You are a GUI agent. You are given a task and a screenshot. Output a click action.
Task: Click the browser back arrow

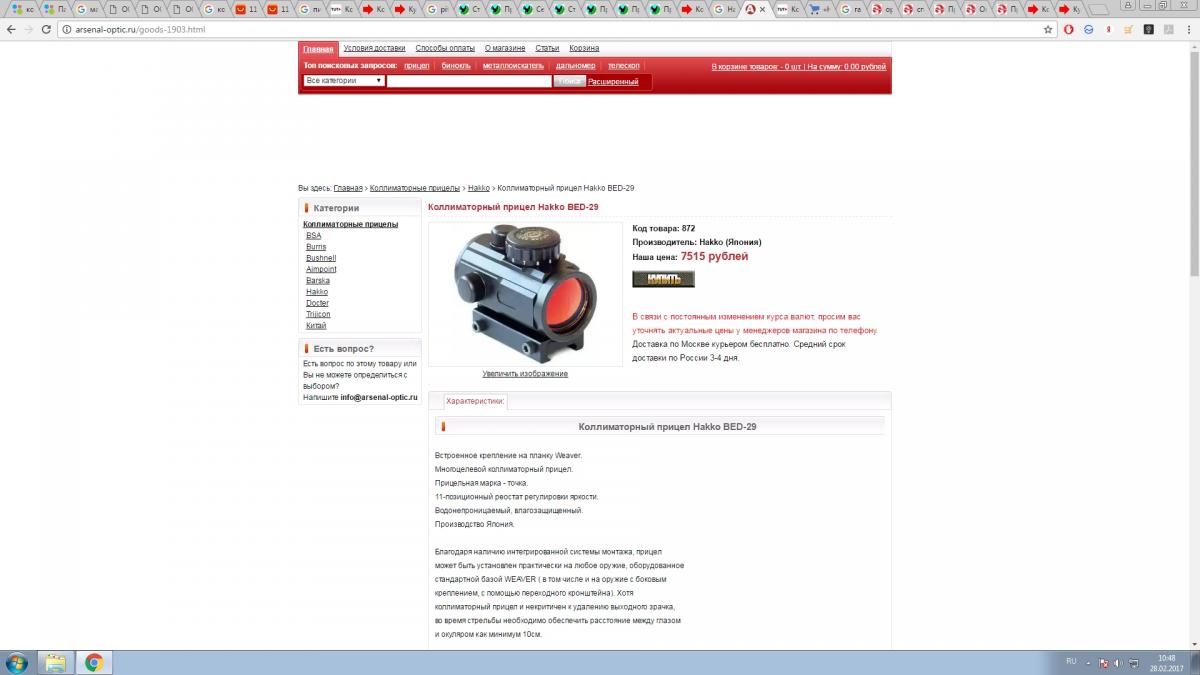[x=11, y=29]
